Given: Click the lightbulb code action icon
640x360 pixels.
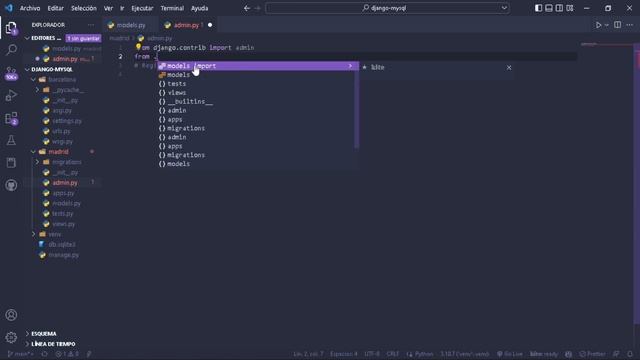Looking at the screenshot, I should (138, 47).
